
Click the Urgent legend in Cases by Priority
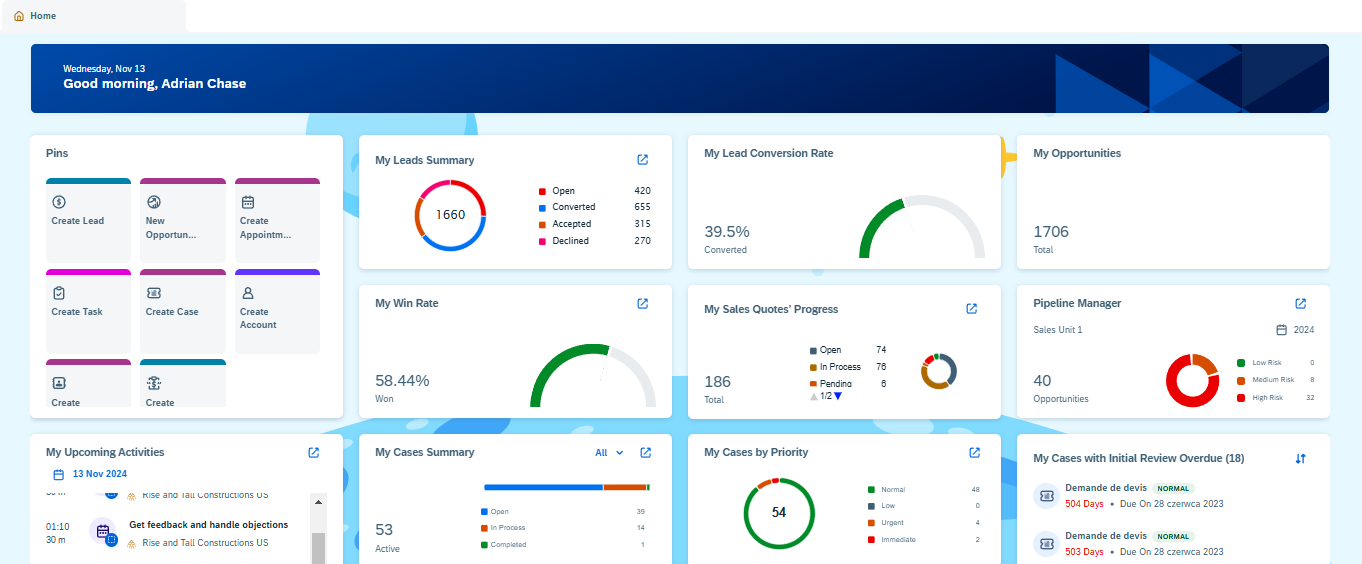point(925,523)
